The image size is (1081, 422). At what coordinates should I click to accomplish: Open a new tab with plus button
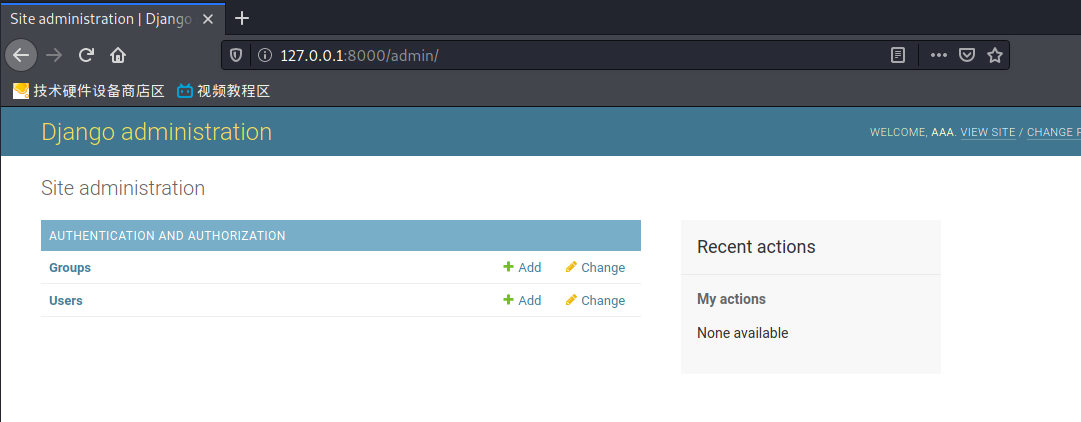tap(242, 19)
